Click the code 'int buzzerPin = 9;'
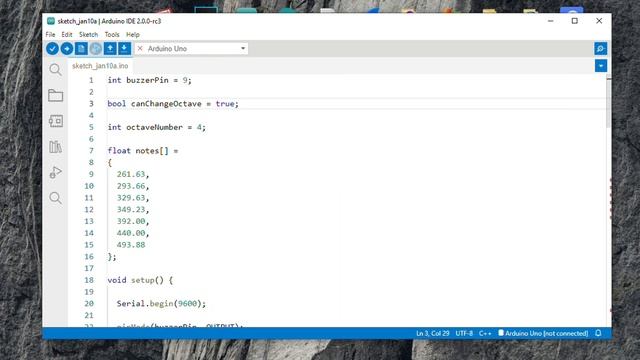 pos(149,80)
